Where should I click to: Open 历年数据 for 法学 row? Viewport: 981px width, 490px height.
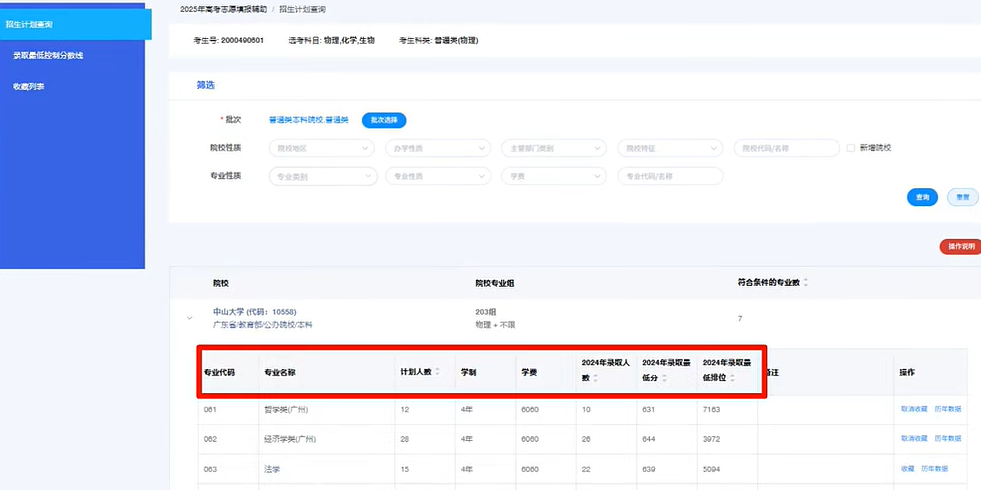[x=935, y=469]
